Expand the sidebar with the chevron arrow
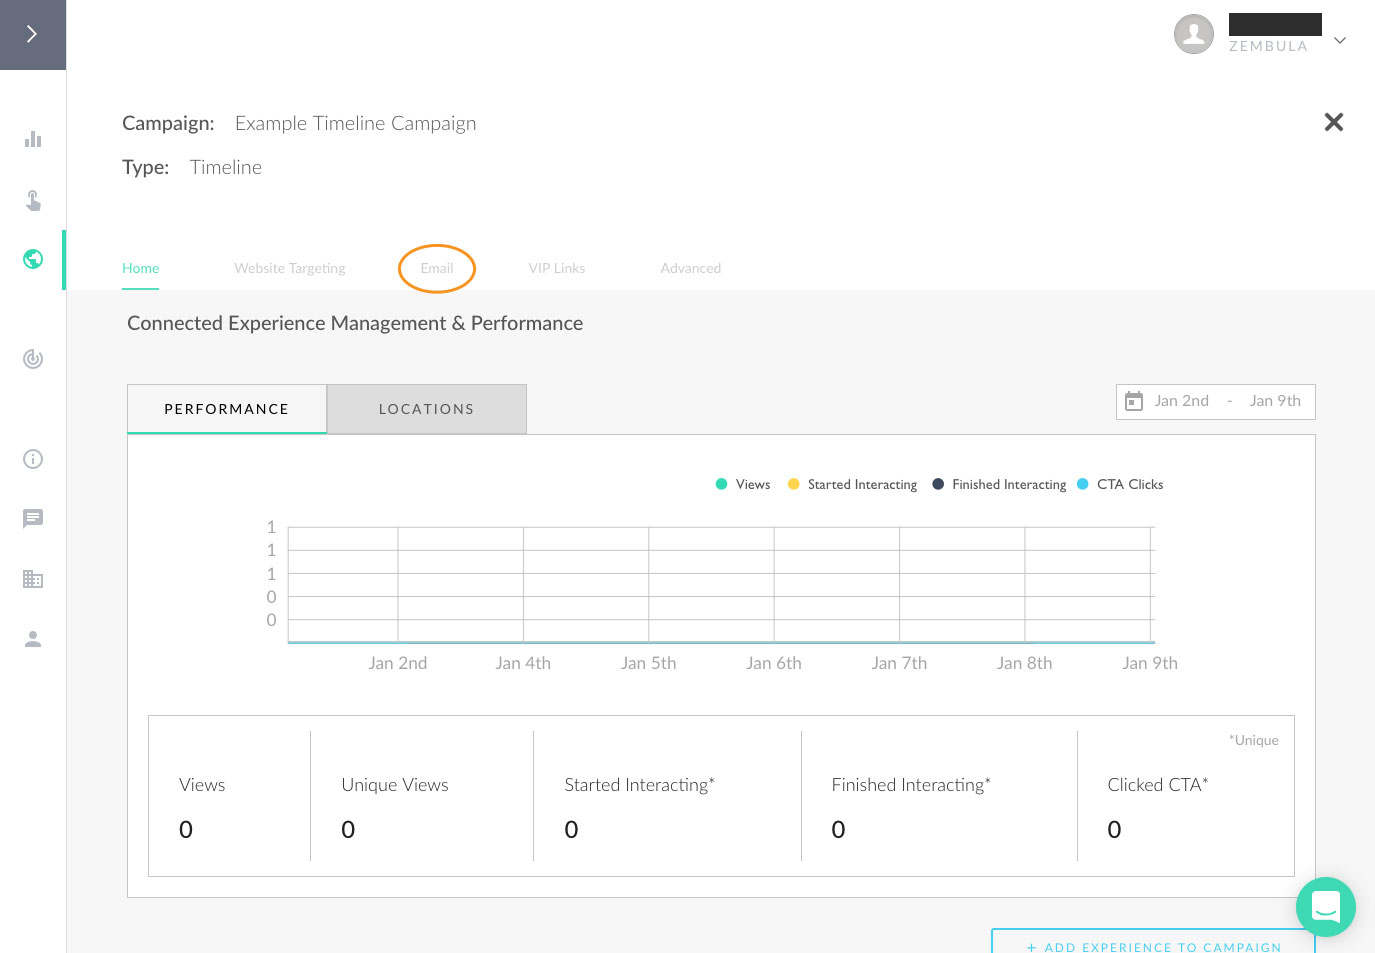 coord(32,34)
